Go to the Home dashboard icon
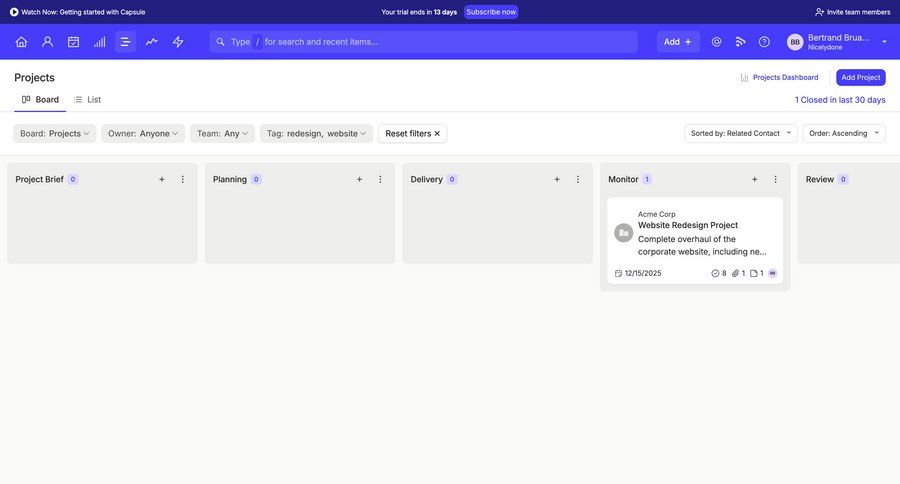The height and width of the screenshot is (484, 900). [21, 42]
